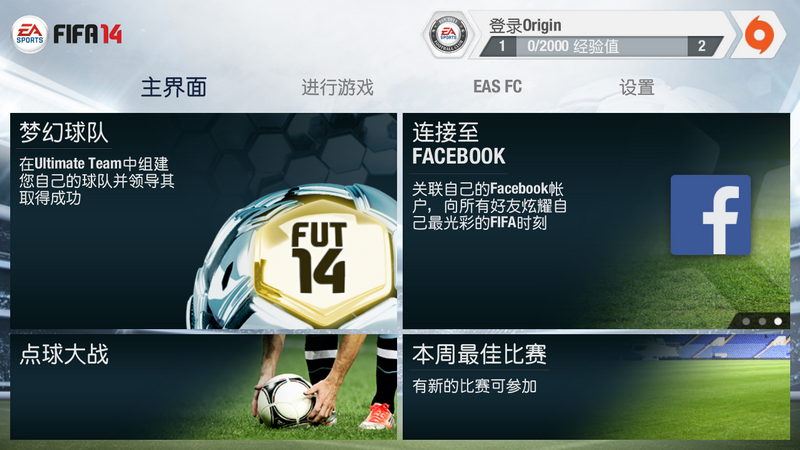Click the 0/2000 经验值 progress bar
Screen dimensions: 800x450
[601, 46]
